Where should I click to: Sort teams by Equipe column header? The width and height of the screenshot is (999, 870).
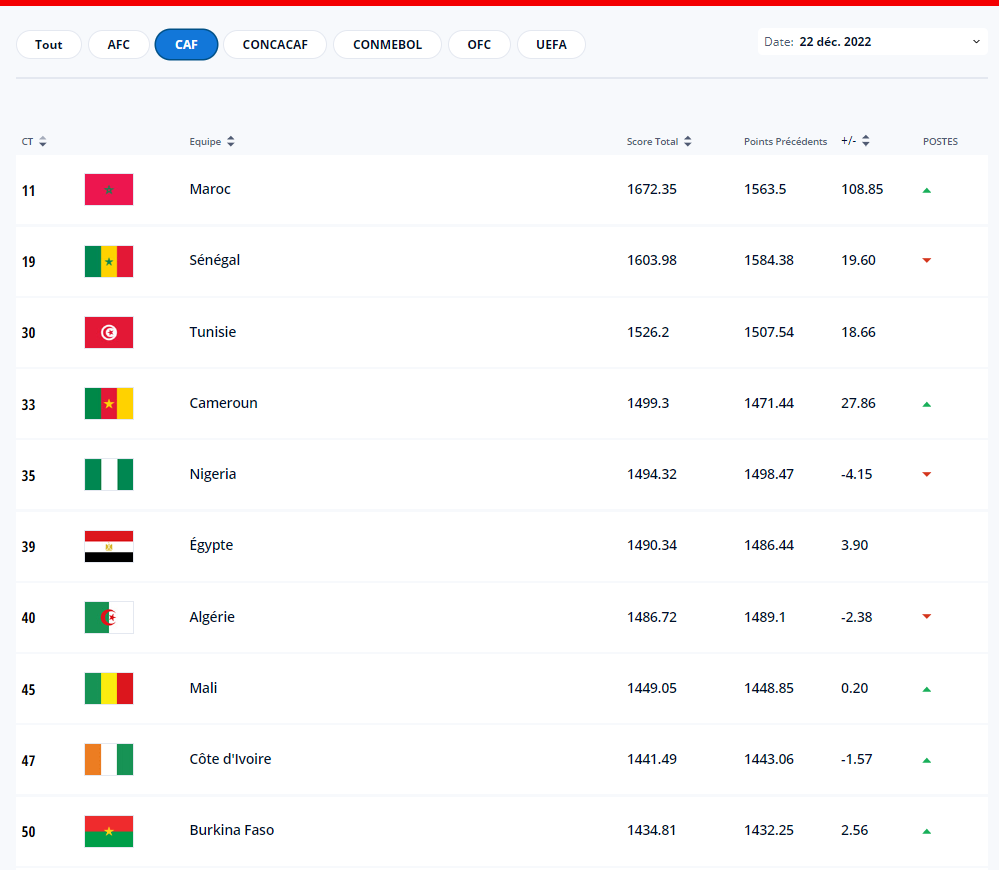coord(212,142)
